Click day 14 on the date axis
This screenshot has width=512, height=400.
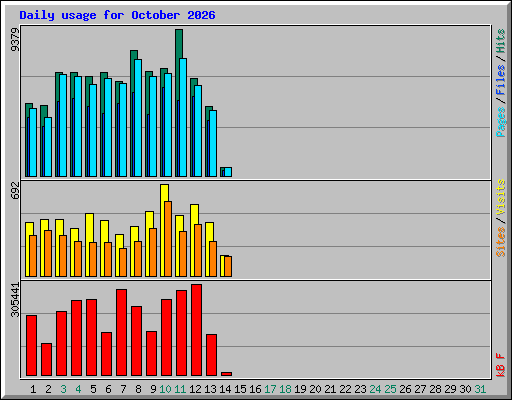pyautogui.click(x=225, y=389)
